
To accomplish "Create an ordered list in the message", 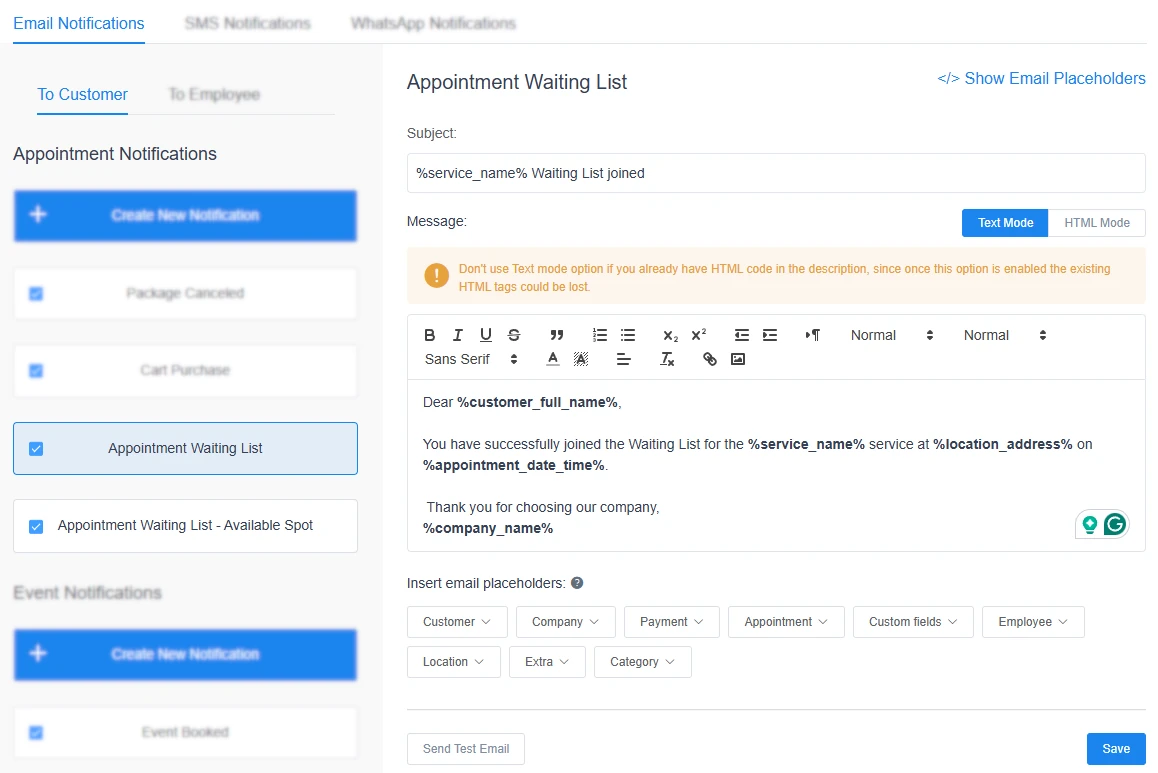I will tap(598, 335).
